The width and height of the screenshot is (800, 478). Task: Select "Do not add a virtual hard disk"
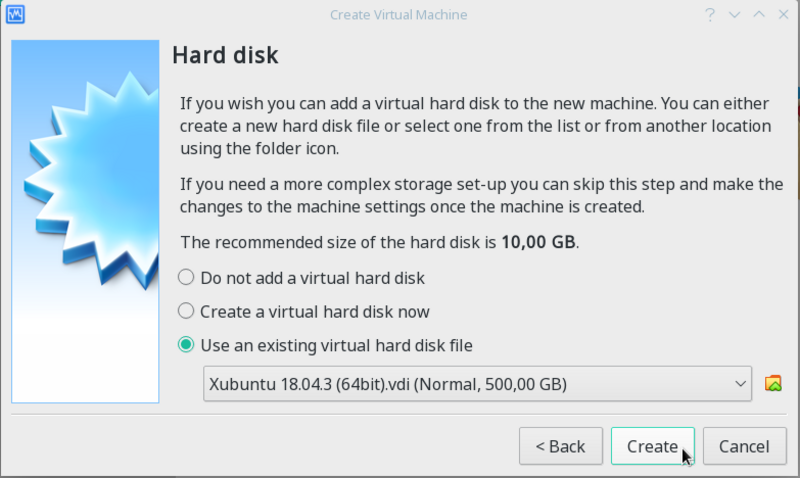coord(186,277)
